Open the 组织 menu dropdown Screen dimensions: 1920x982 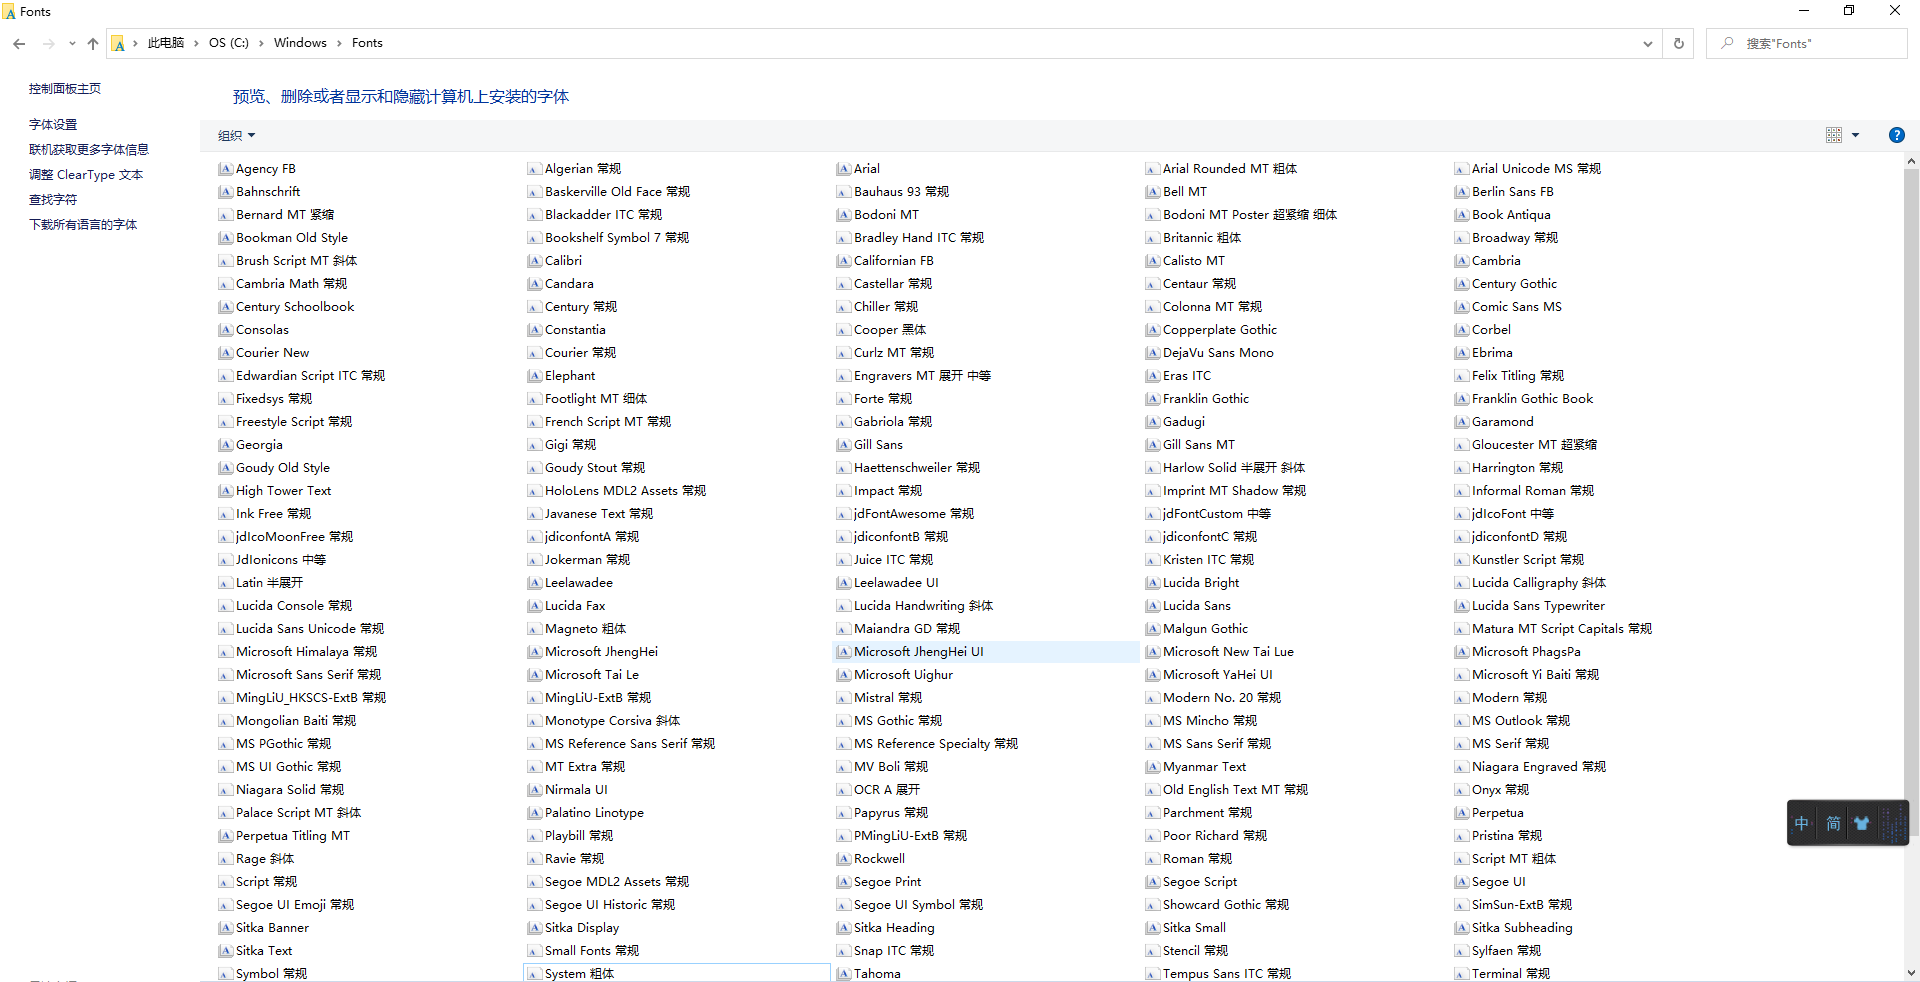click(237, 135)
